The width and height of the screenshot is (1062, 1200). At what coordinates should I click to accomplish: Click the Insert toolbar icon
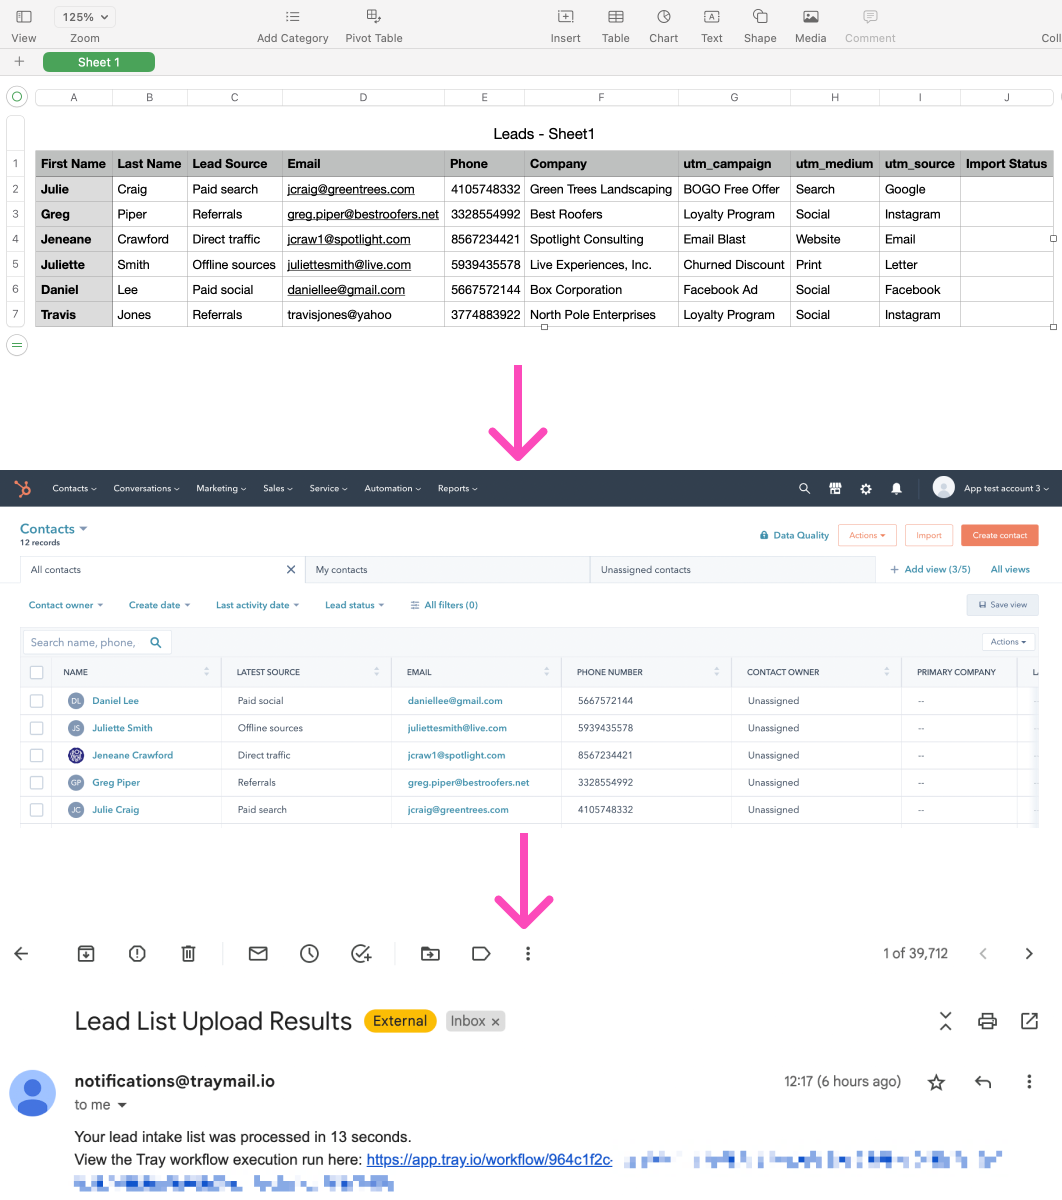(566, 17)
